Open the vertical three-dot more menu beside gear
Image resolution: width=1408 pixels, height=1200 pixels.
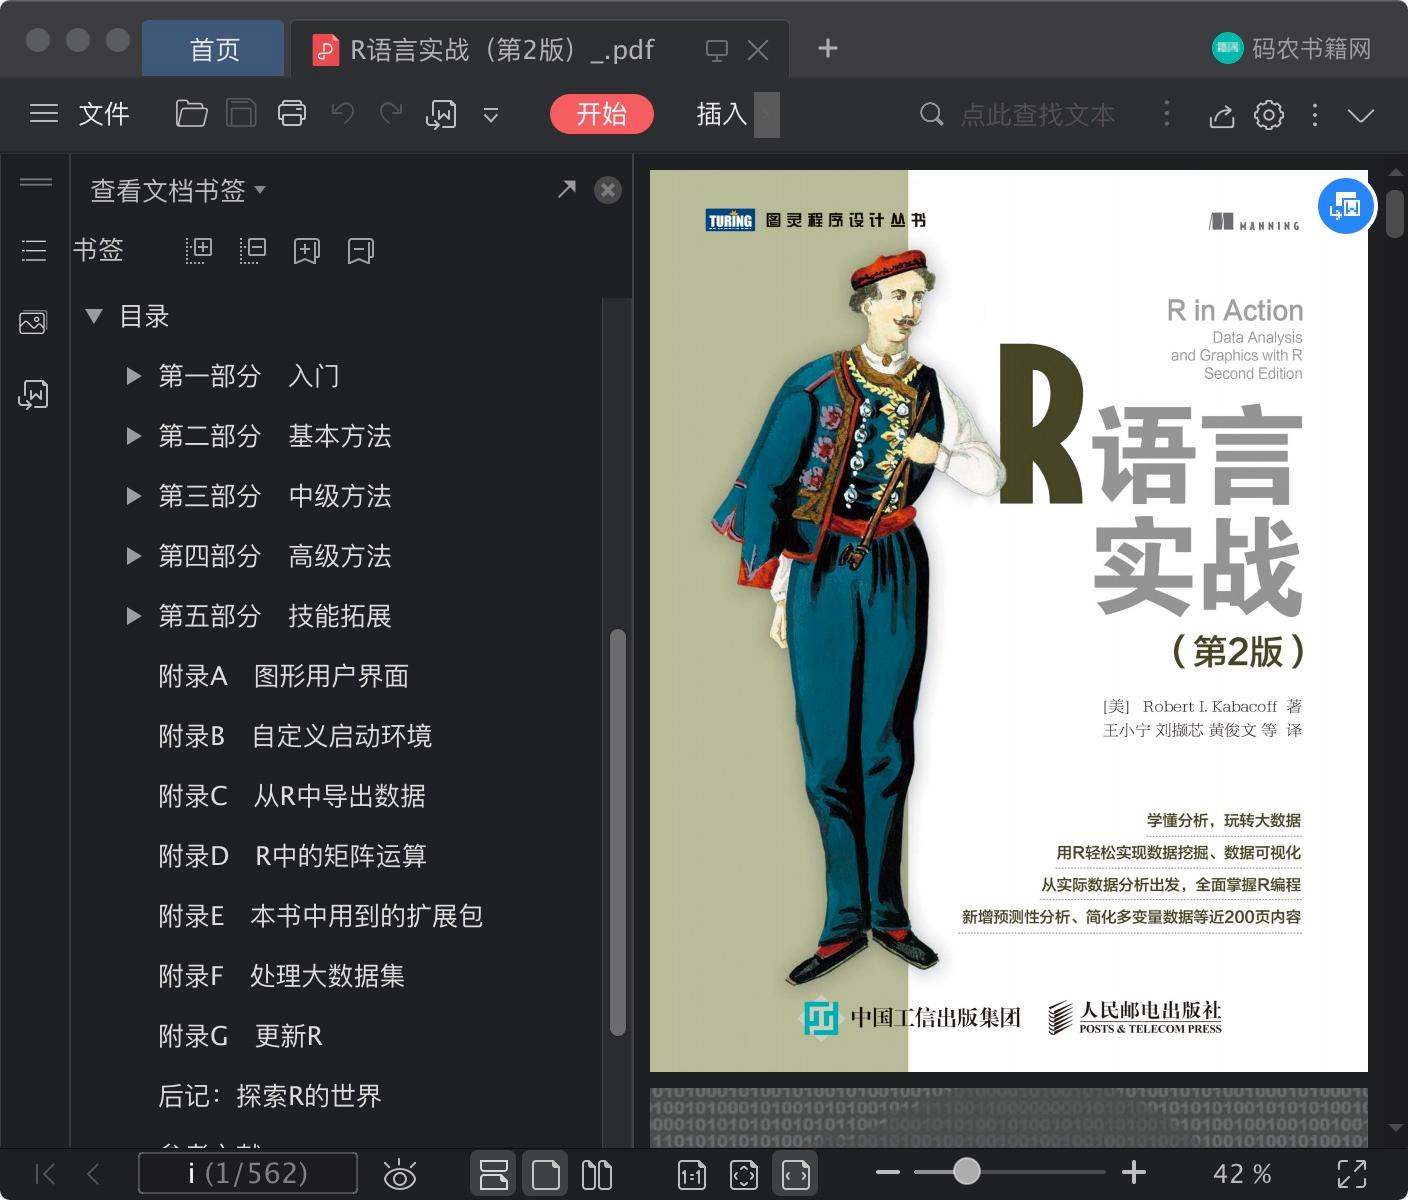1315,115
